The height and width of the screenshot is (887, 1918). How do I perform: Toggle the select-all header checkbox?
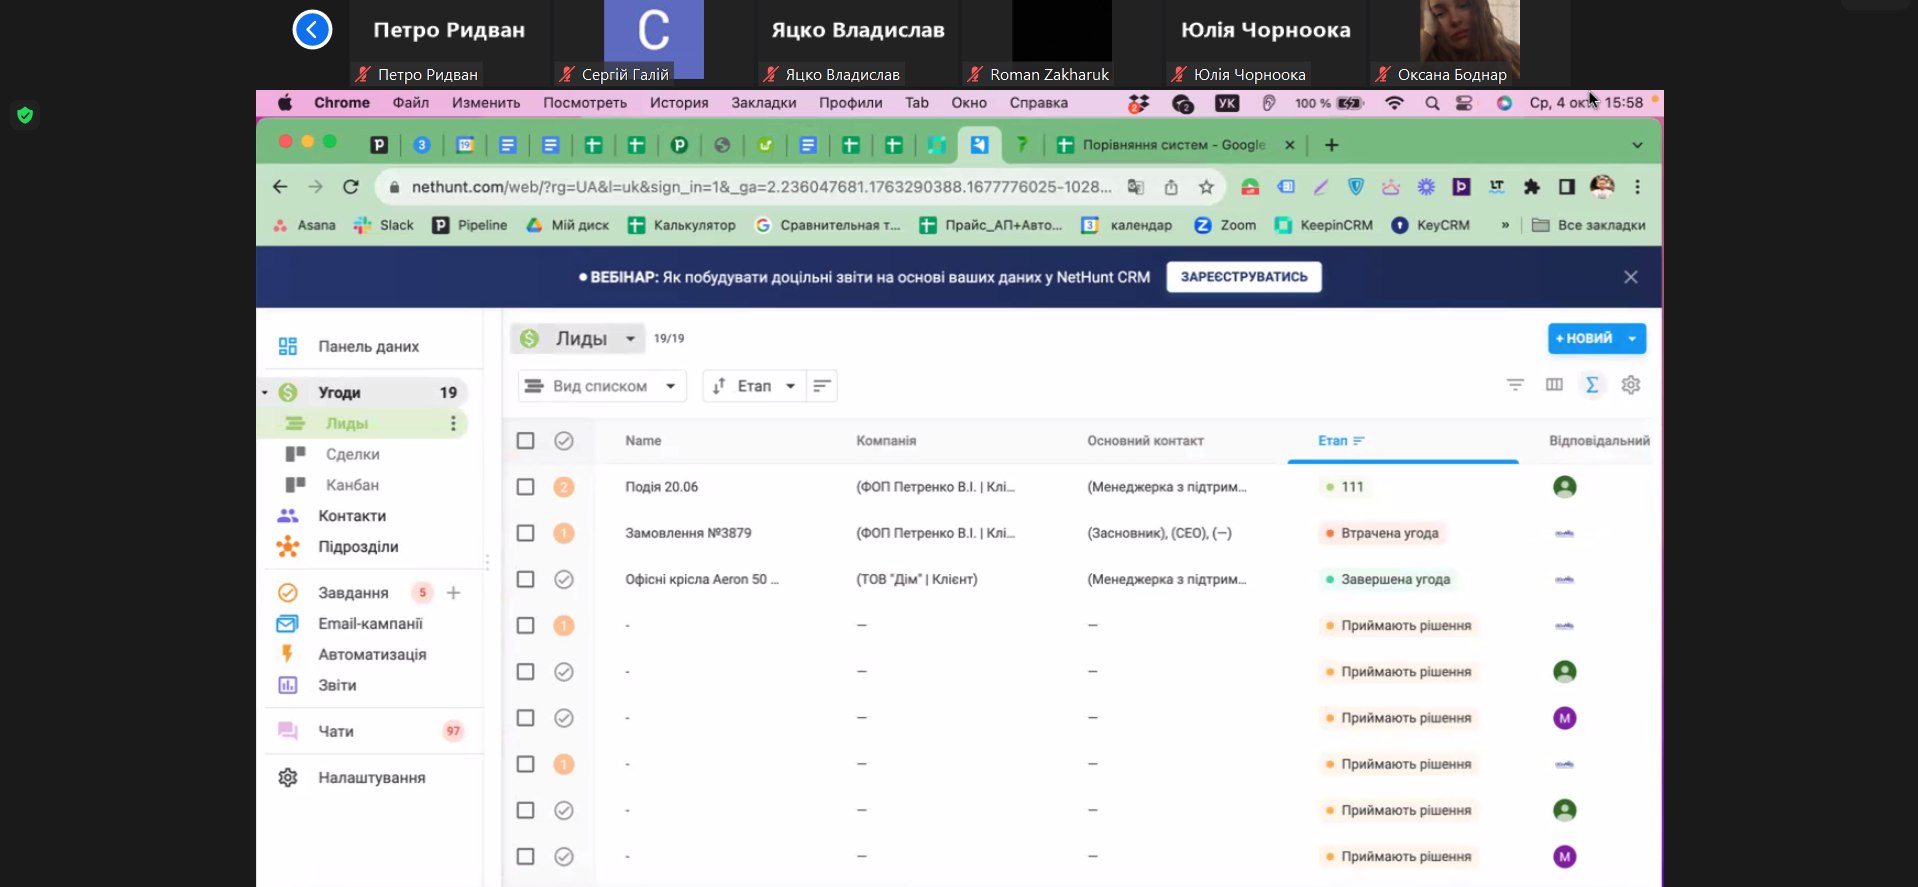525,441
